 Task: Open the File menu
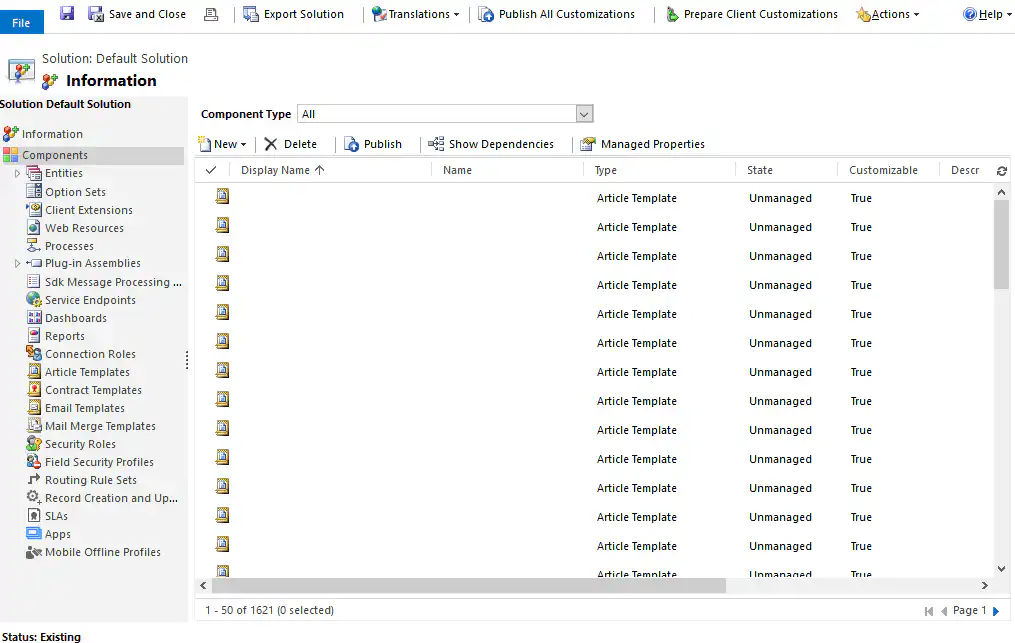pyautogui.click(x=21, y=20)
